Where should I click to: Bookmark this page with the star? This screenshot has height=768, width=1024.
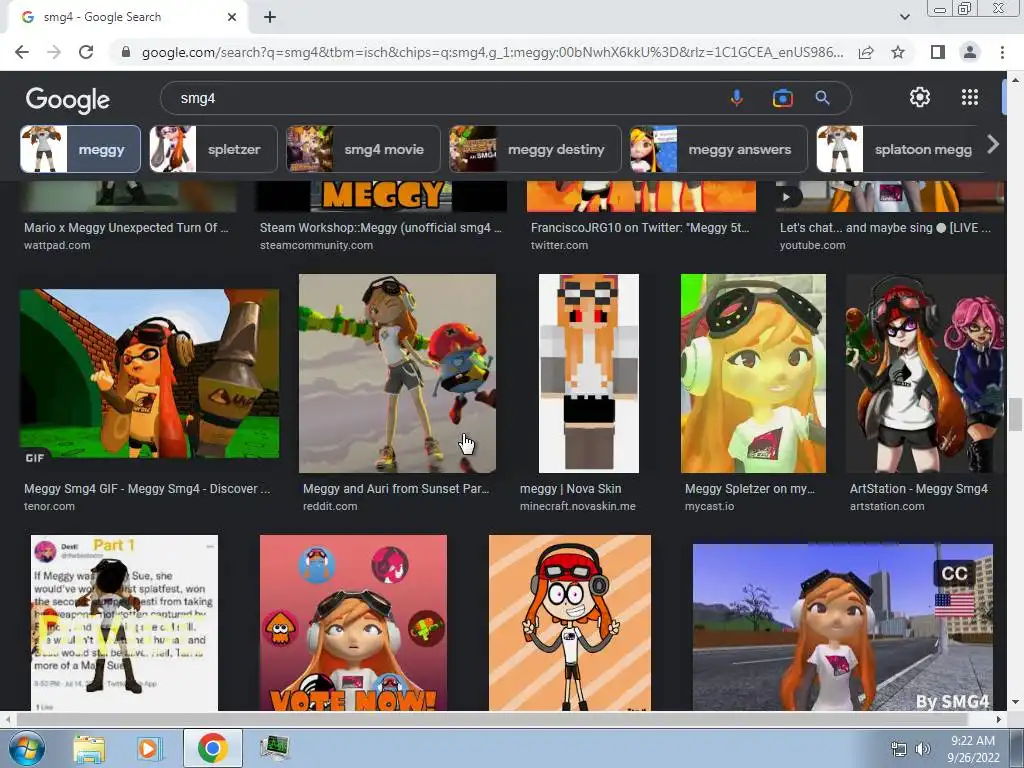[x=898, y=52]
